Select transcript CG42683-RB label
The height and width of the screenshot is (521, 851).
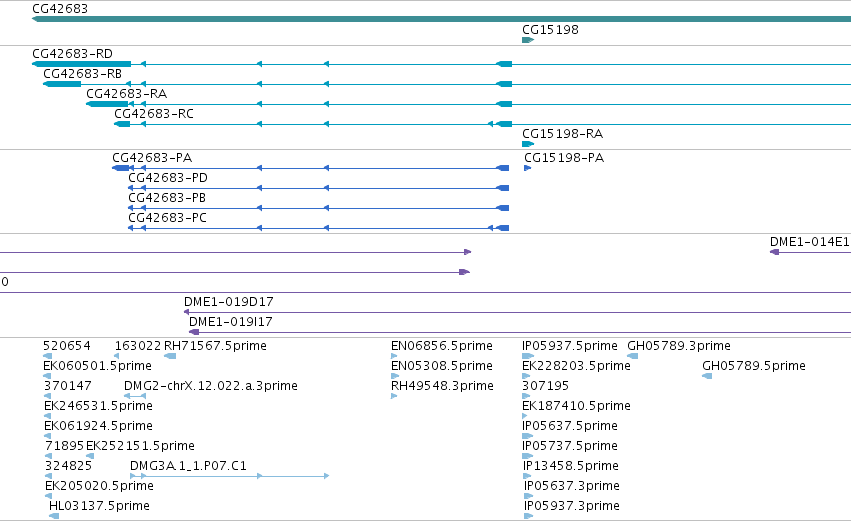click(x=82, y=74)
